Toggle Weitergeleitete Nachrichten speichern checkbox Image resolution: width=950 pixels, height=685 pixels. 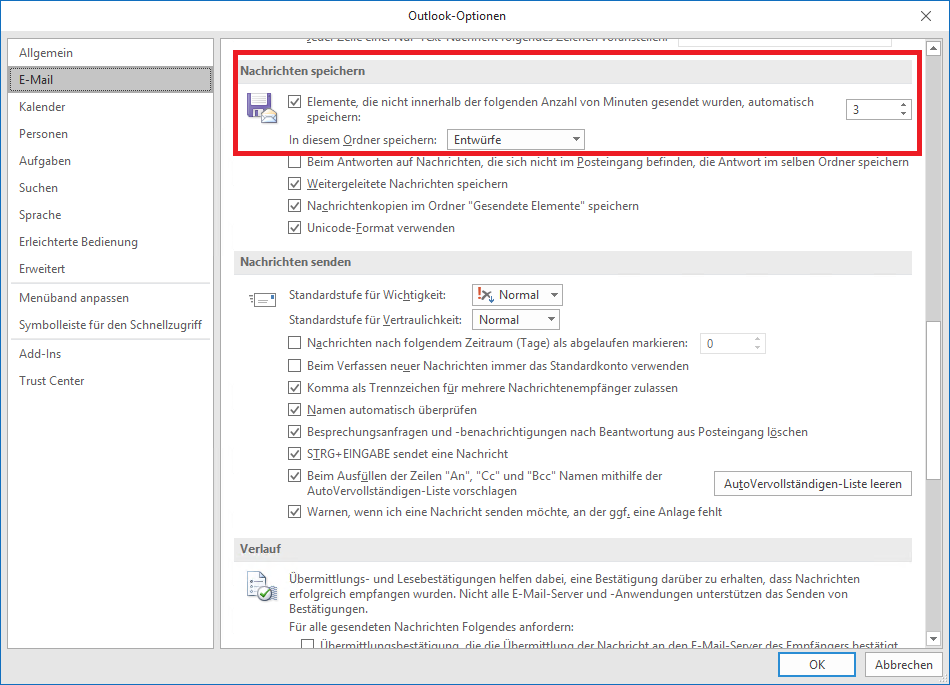tap(294, 184)
